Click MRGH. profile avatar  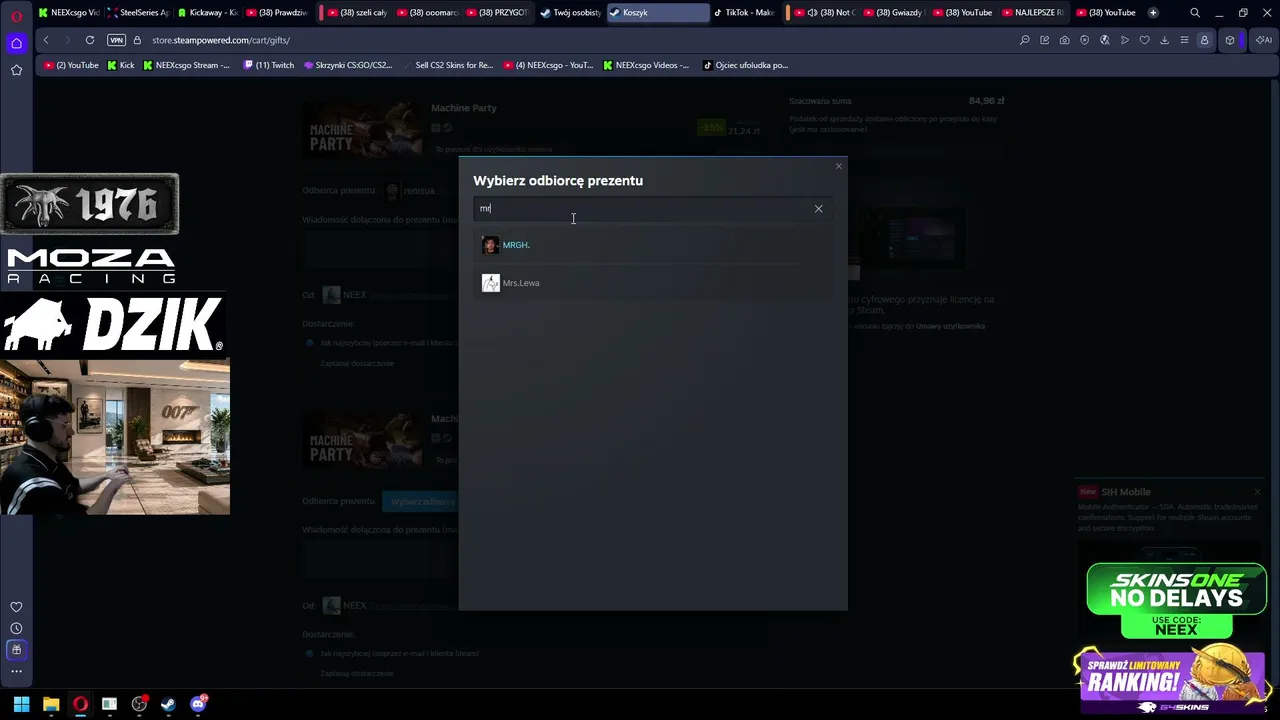point(490,245)
